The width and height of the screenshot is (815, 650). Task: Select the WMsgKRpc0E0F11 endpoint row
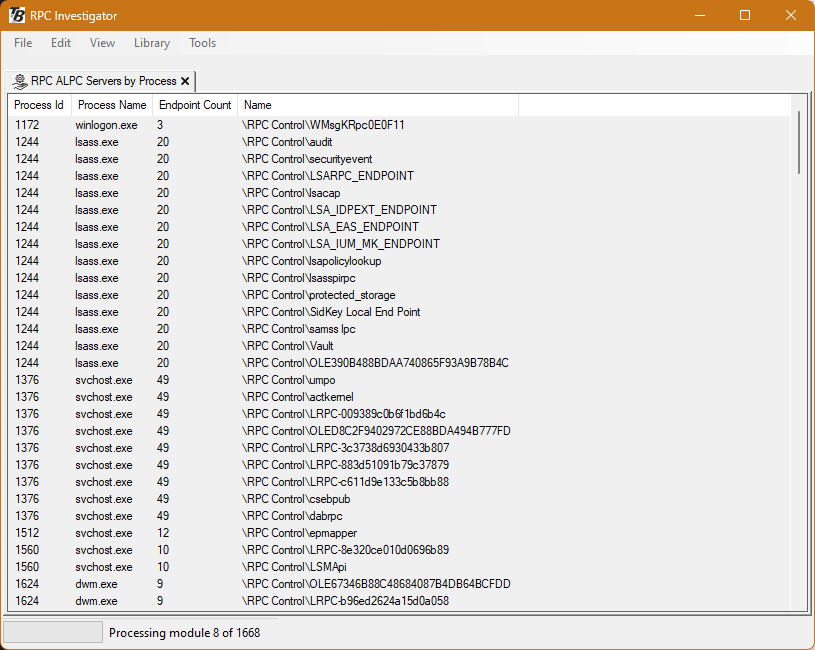399,125
